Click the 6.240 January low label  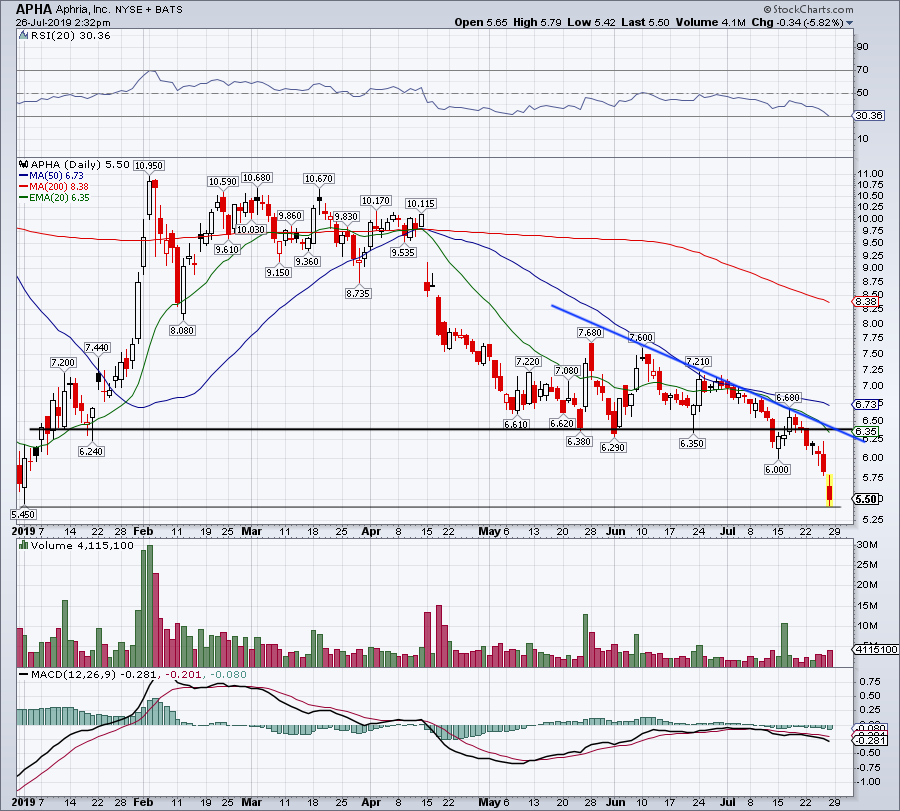point(91,451)
